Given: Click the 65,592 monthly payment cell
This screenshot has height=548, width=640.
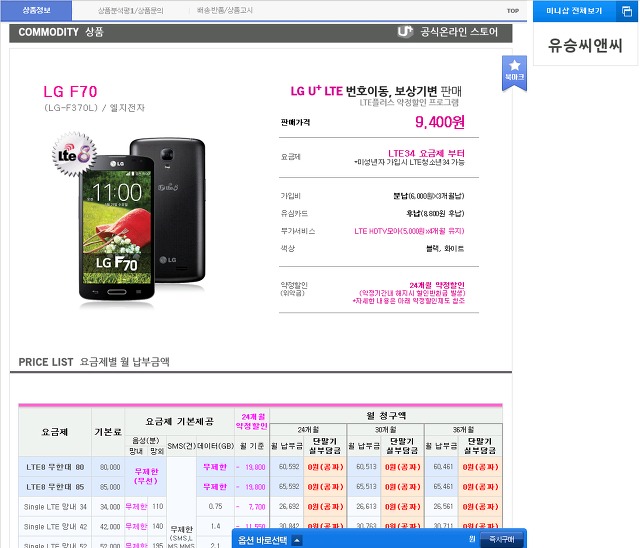Looking at the screenshot, I should (289, 486).
